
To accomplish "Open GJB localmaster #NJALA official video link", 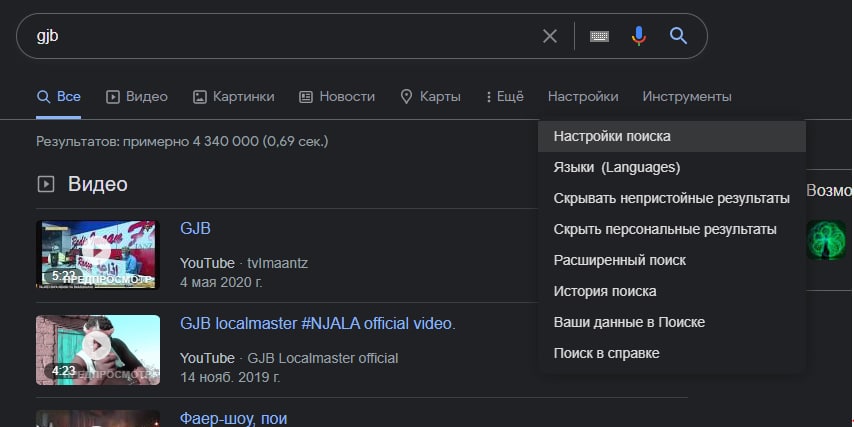I will 318,324.
